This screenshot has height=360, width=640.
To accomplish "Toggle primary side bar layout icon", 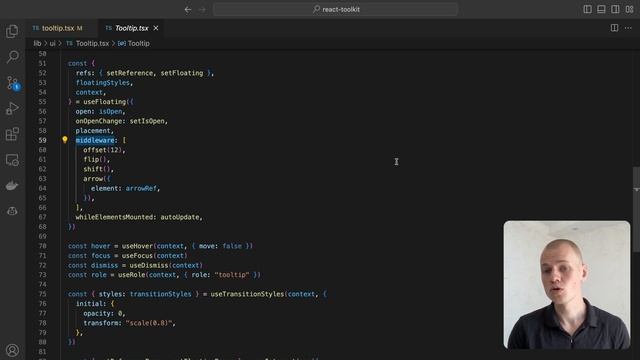I will point(587,9).
